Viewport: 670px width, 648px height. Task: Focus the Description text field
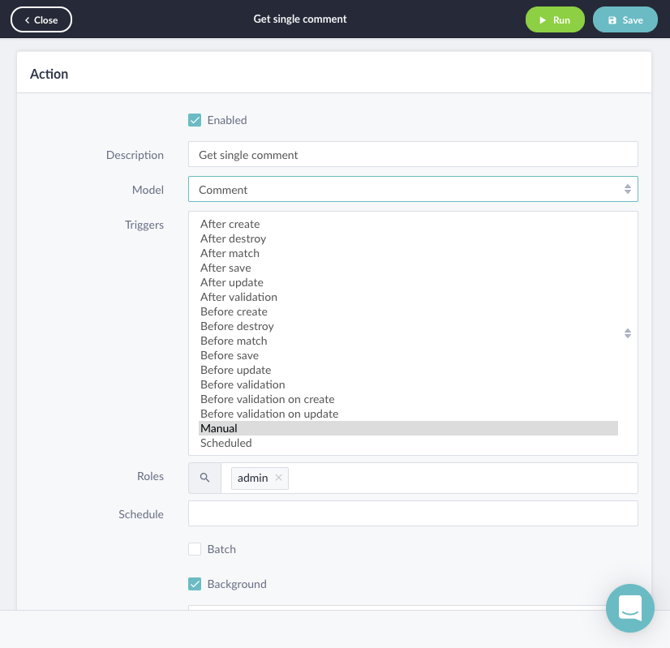tap(412, 155)
